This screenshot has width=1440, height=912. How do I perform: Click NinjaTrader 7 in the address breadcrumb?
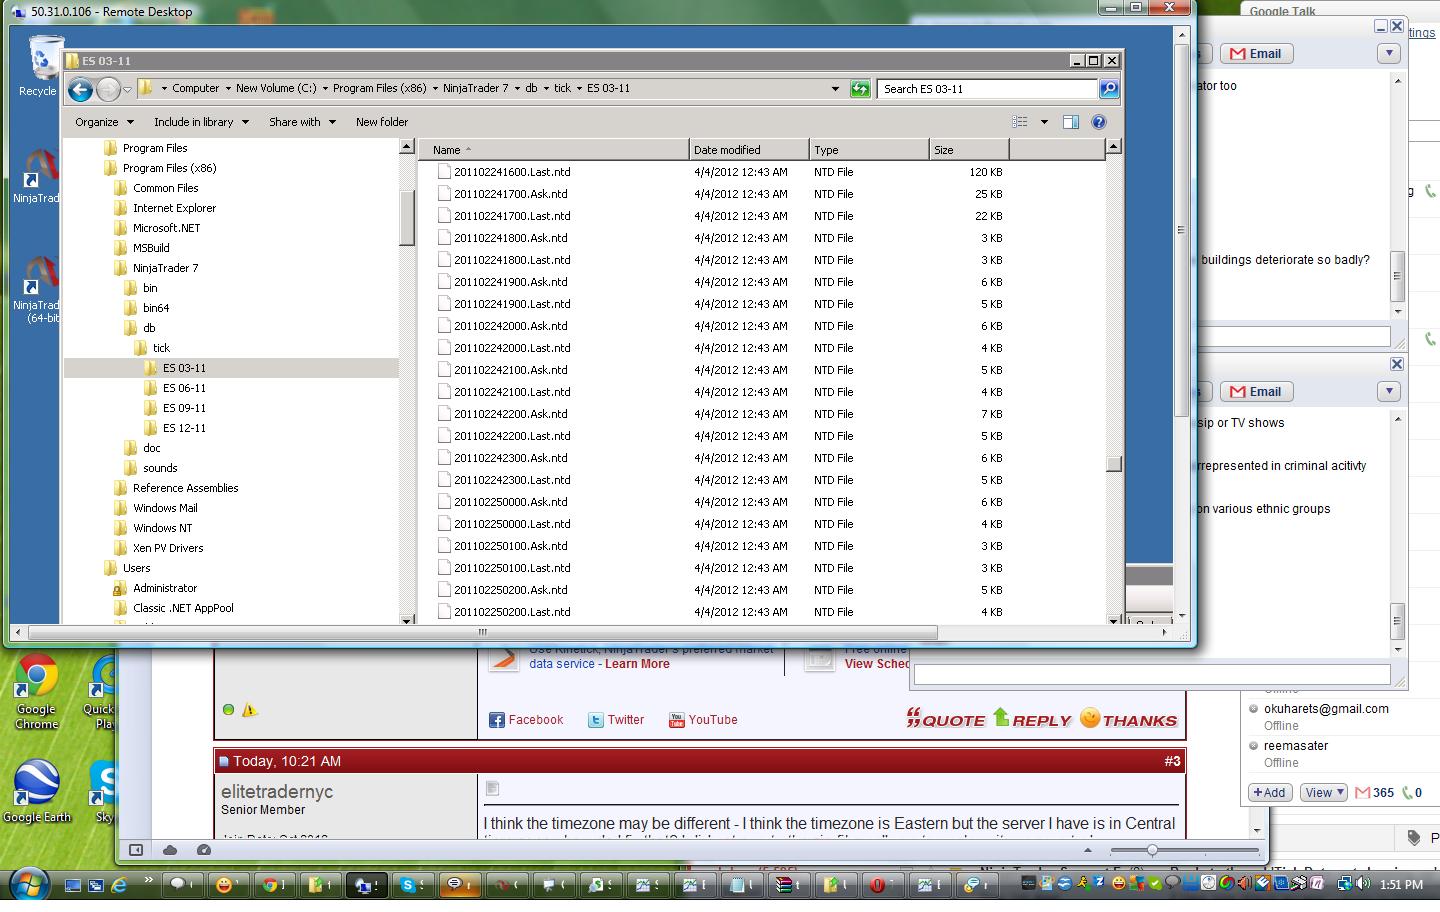(475, 88)
